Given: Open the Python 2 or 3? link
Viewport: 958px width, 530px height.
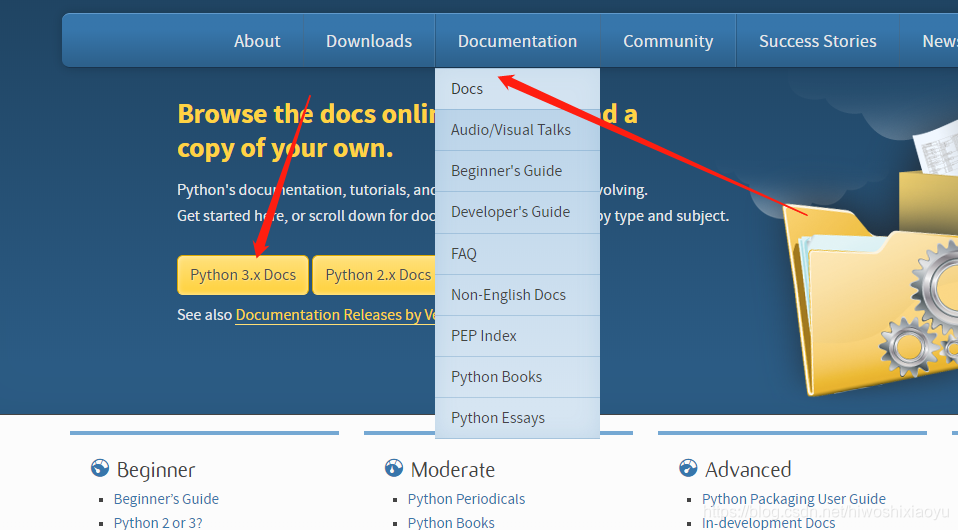Looking at the screenshot, I should coord(158,523).
